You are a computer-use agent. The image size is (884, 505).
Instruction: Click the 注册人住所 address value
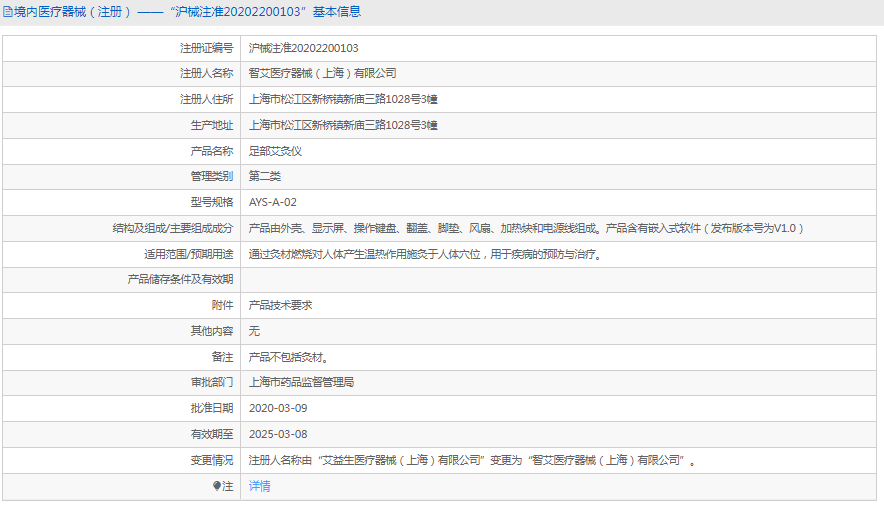tap(343, 99)
